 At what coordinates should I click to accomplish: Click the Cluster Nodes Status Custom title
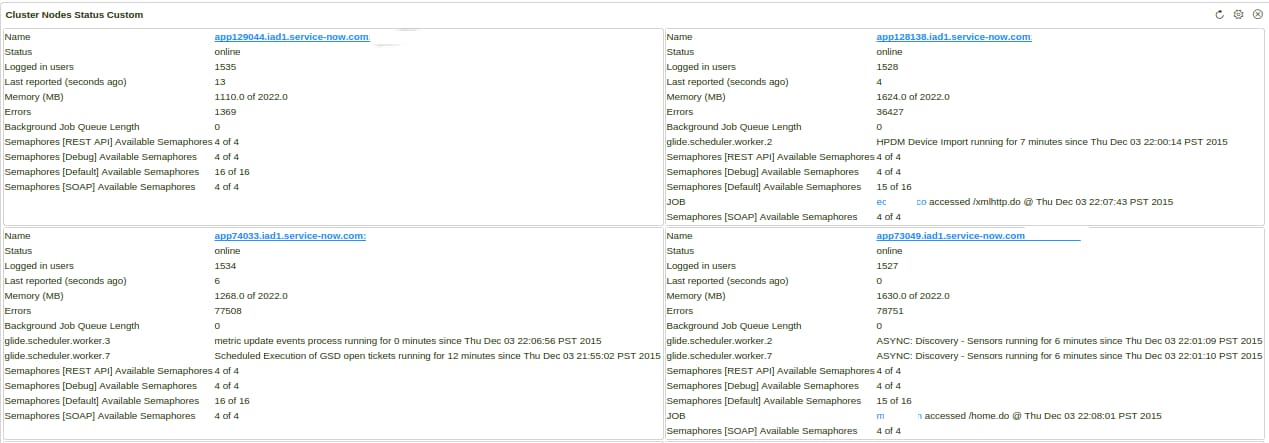tap(74, 15)
